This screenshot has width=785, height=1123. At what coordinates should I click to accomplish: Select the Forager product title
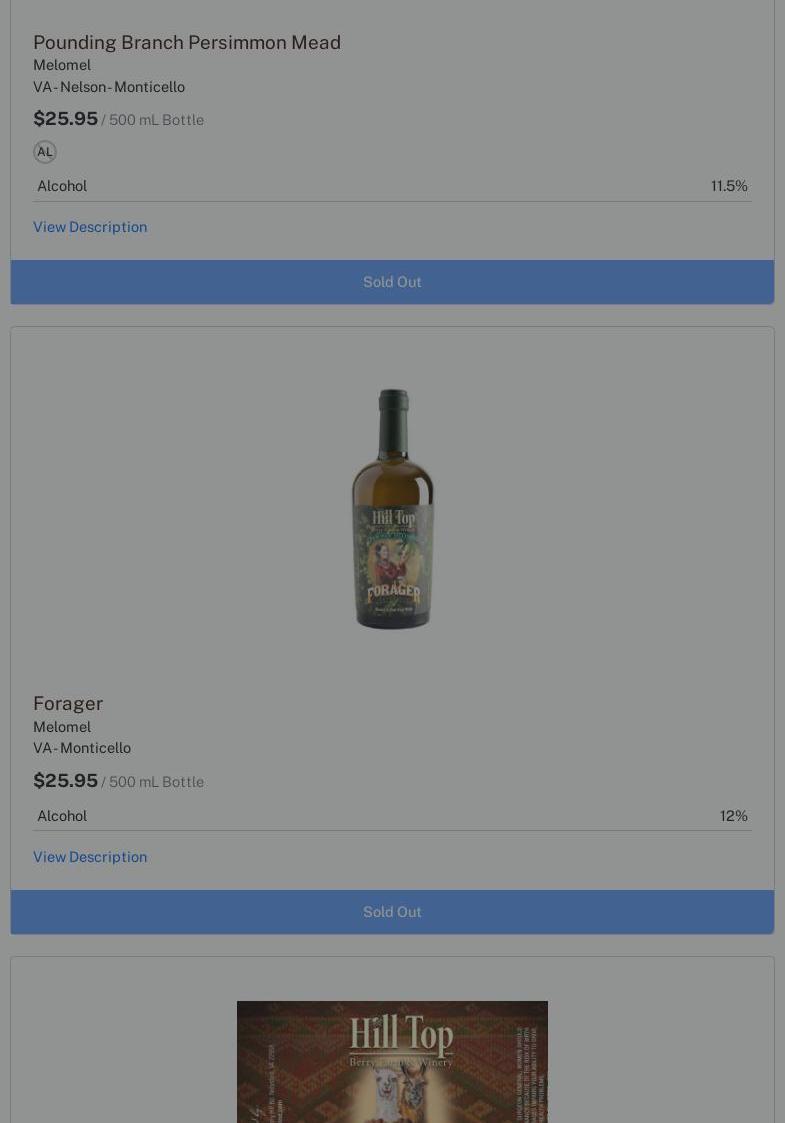pos(68,703)
